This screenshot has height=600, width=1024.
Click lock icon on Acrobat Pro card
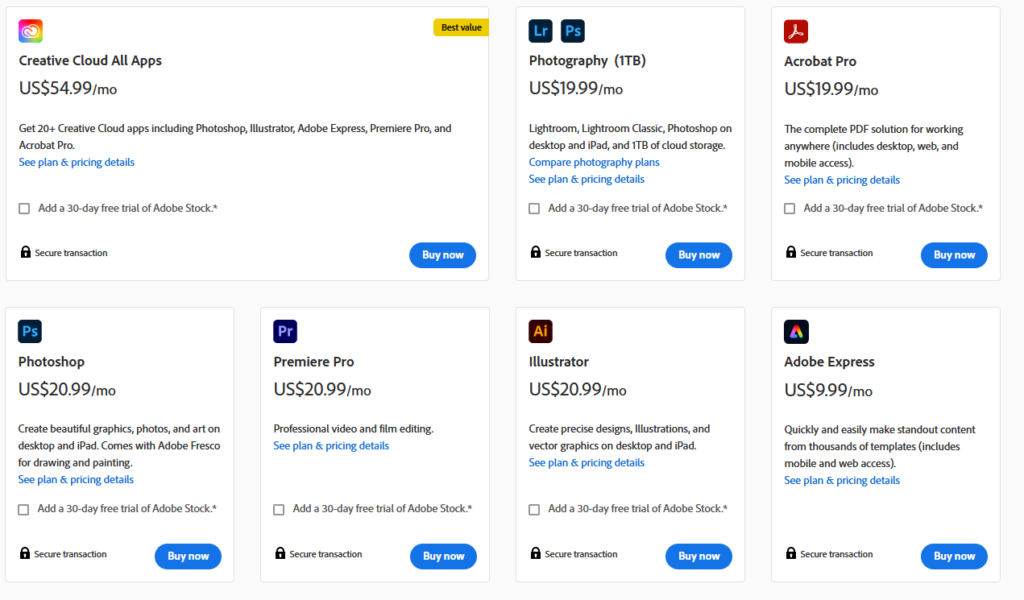pos(791,252)
